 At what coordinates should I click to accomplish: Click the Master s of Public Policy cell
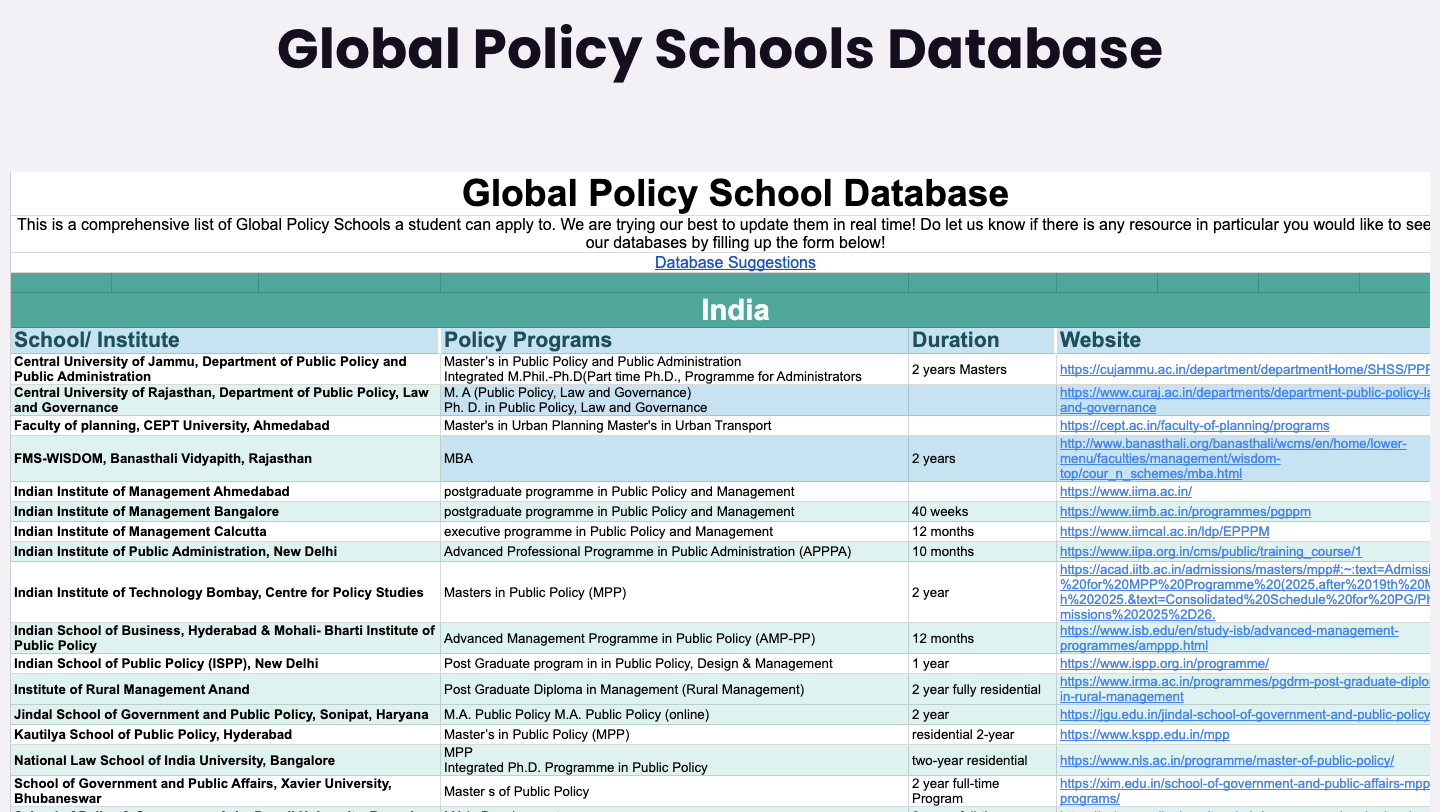click(x=674, y=791)
